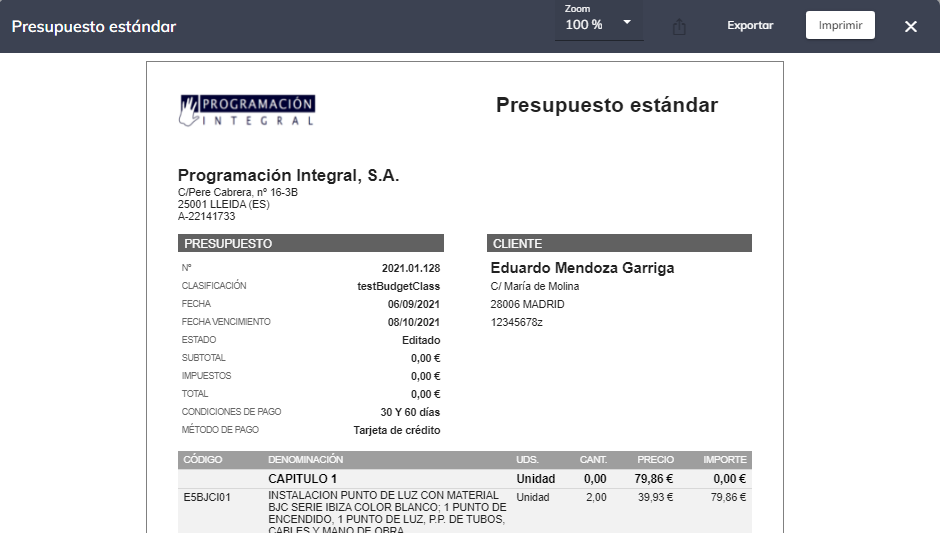Viewport: 940px width, 533px height.
Task: Click the Exportar button
Action: coord(750,26)
